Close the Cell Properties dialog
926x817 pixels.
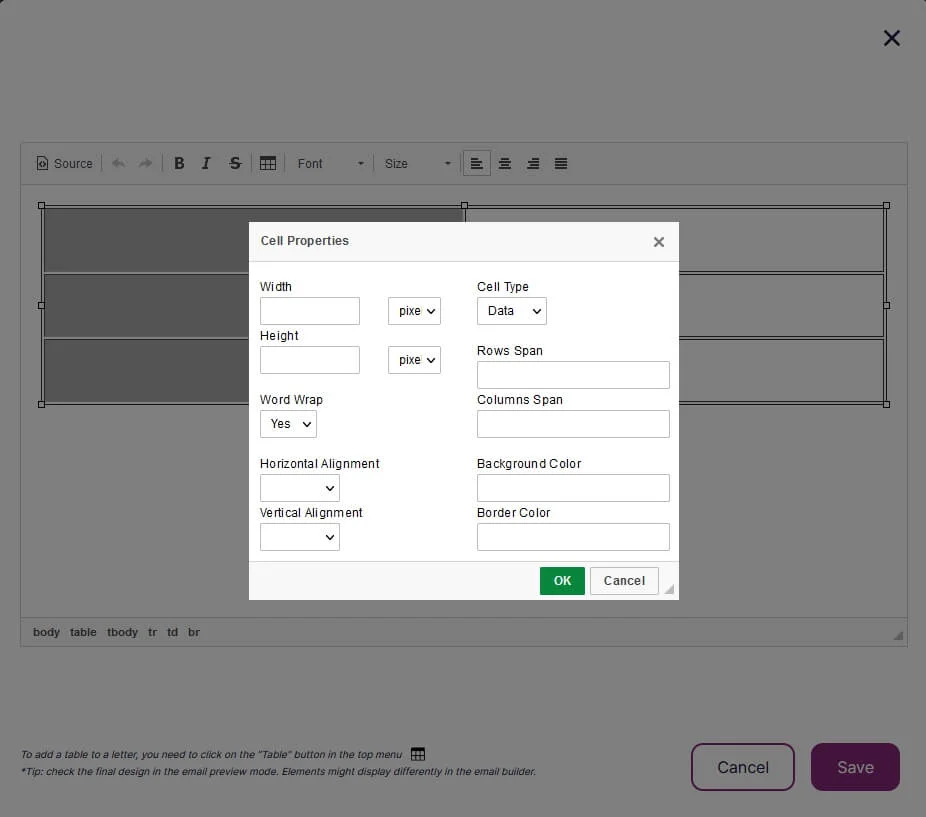click(659, 242)
